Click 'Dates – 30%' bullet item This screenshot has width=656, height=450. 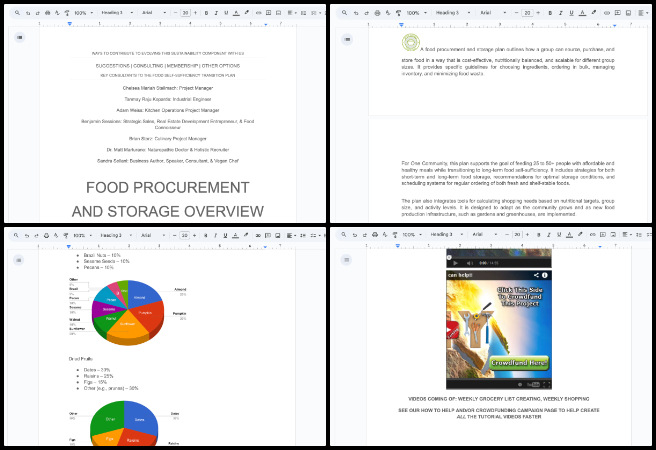click(97, 370)
